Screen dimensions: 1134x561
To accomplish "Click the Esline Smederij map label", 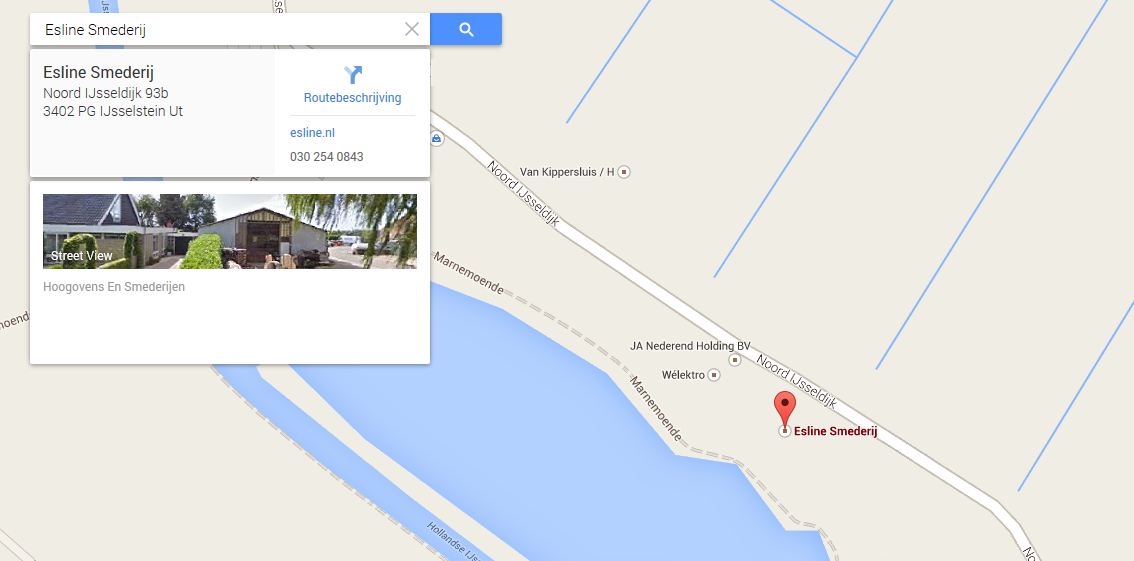I will pos(835,432).
